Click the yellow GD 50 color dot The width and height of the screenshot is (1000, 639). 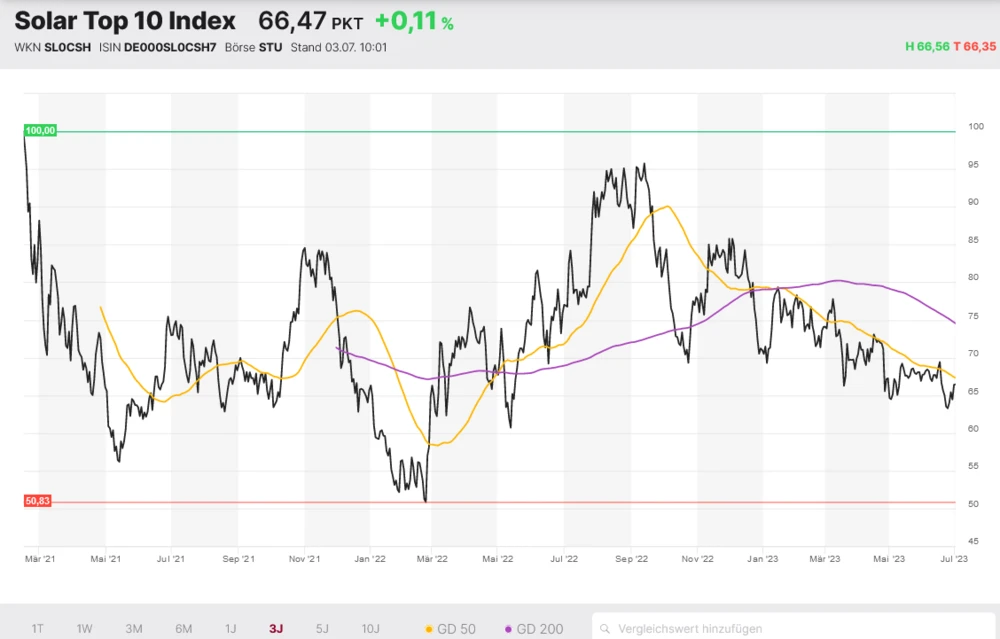pyautogui.click(x=430, y=629)
